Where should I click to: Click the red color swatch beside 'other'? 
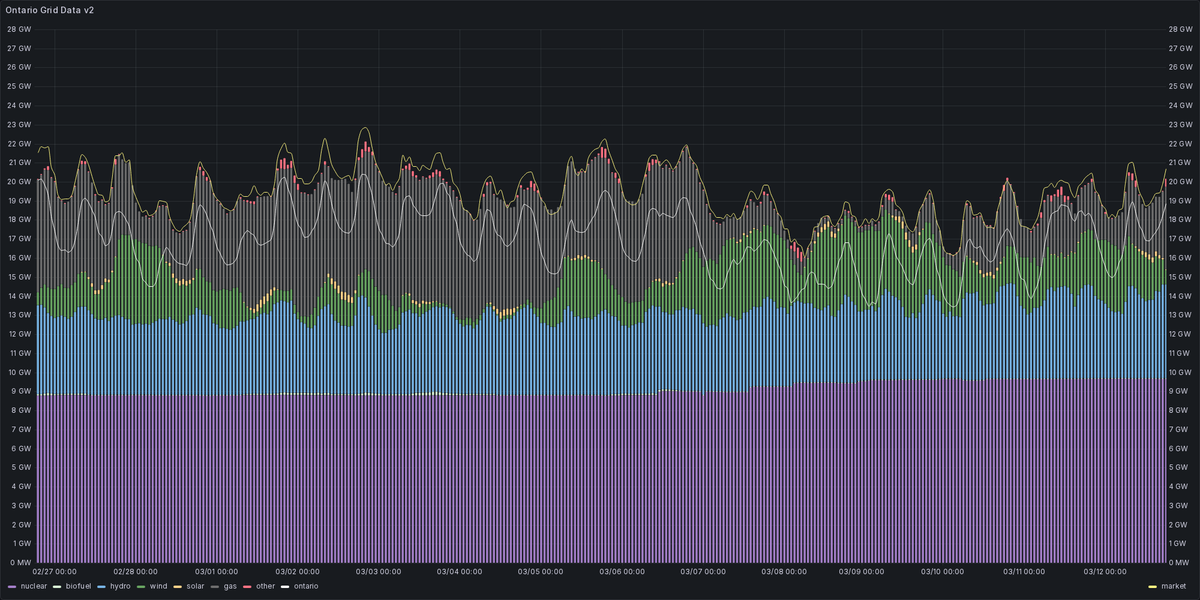(x=247, y=587)
